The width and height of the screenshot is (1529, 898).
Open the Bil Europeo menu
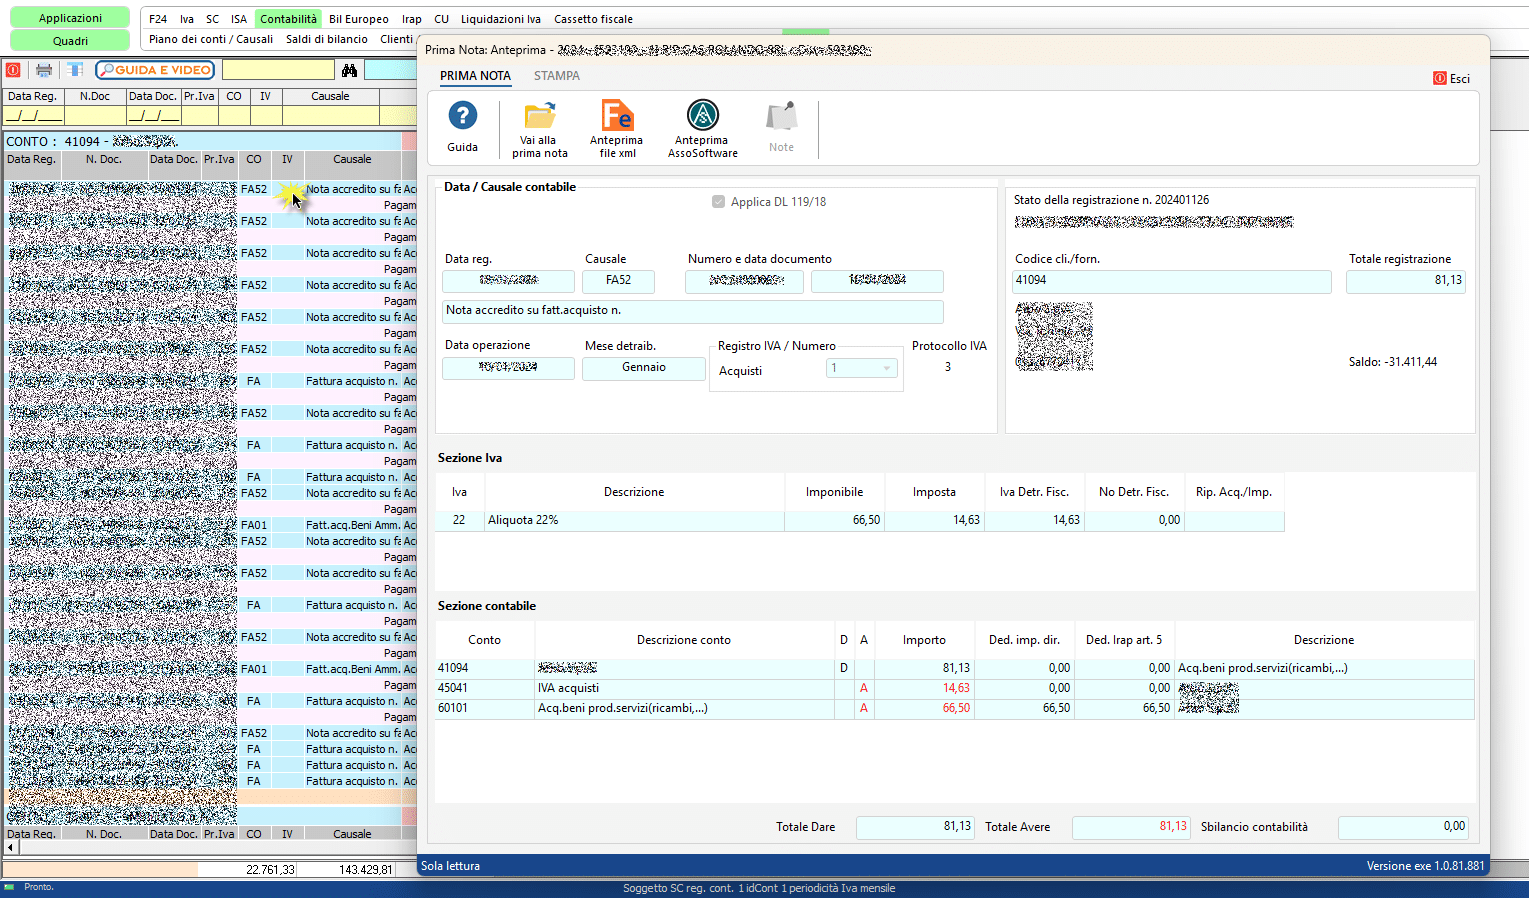(358, 19)
